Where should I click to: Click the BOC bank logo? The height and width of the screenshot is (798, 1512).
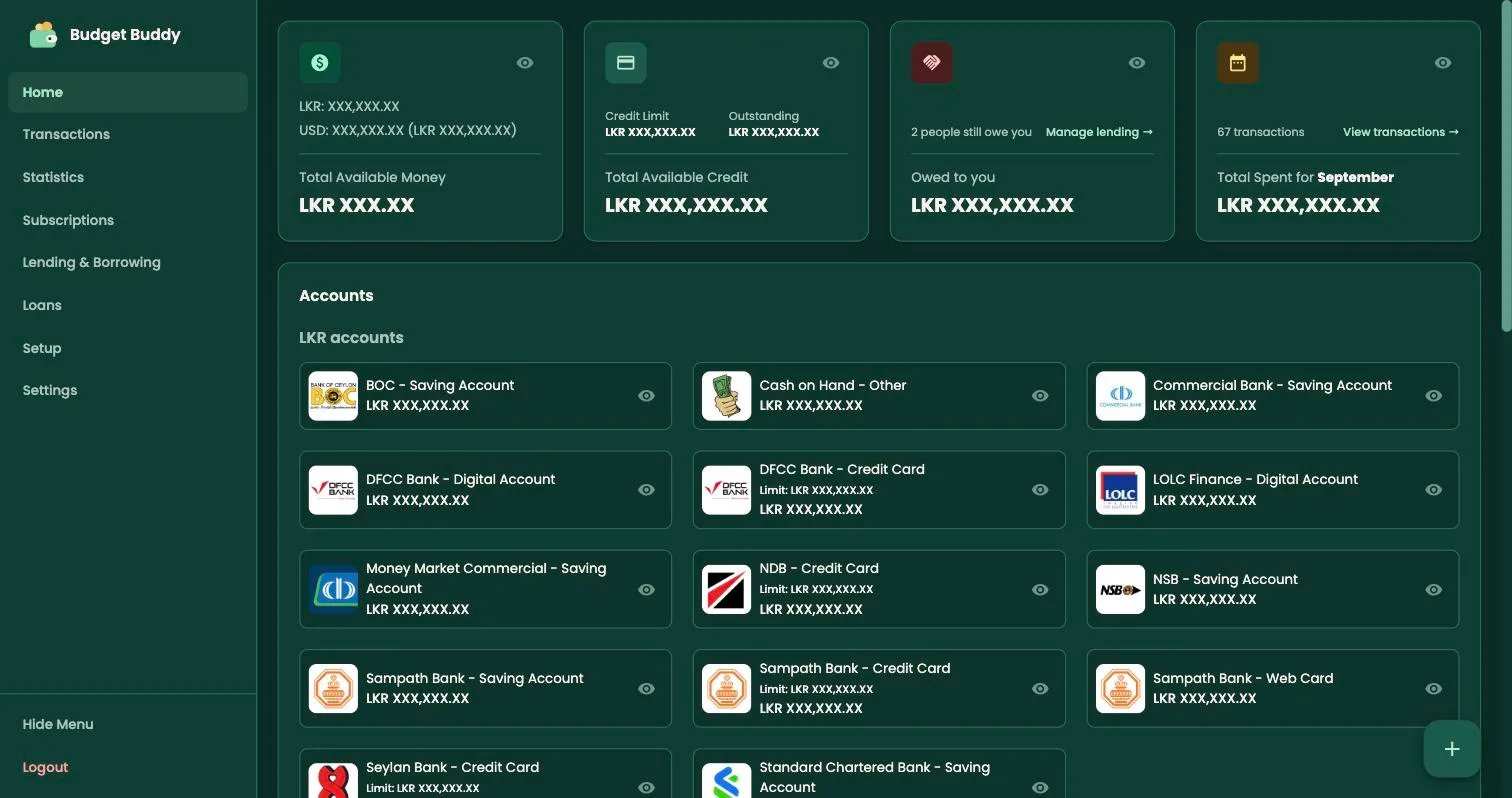click(x=333, y=396)
